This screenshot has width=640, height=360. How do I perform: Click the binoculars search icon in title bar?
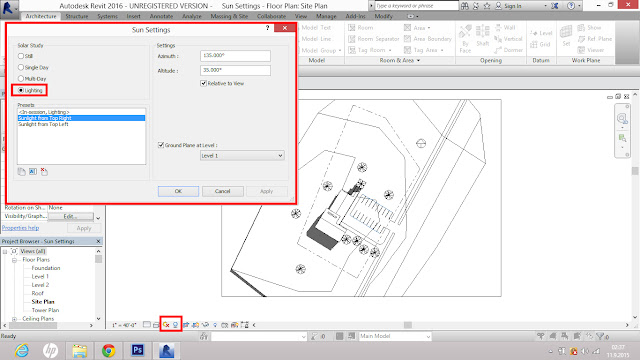464,6
